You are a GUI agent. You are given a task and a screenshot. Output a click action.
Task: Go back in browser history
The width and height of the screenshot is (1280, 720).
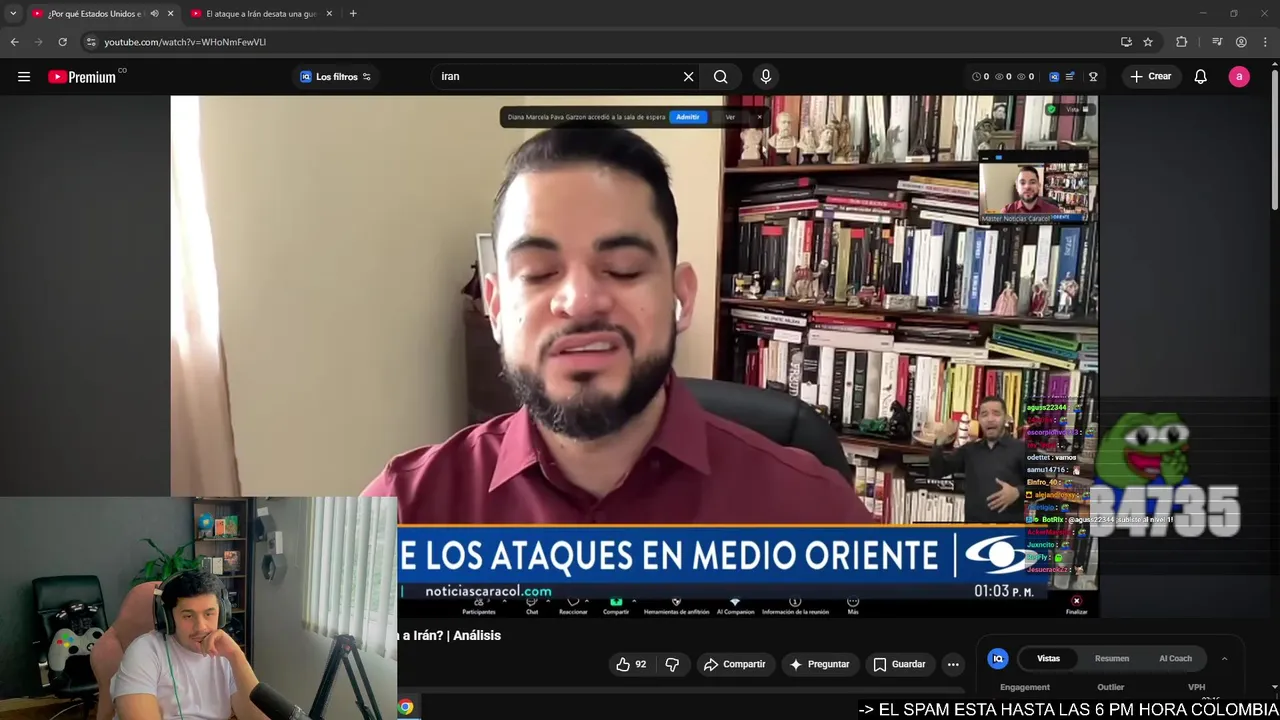pyautogui.click(x=14, y=42)
